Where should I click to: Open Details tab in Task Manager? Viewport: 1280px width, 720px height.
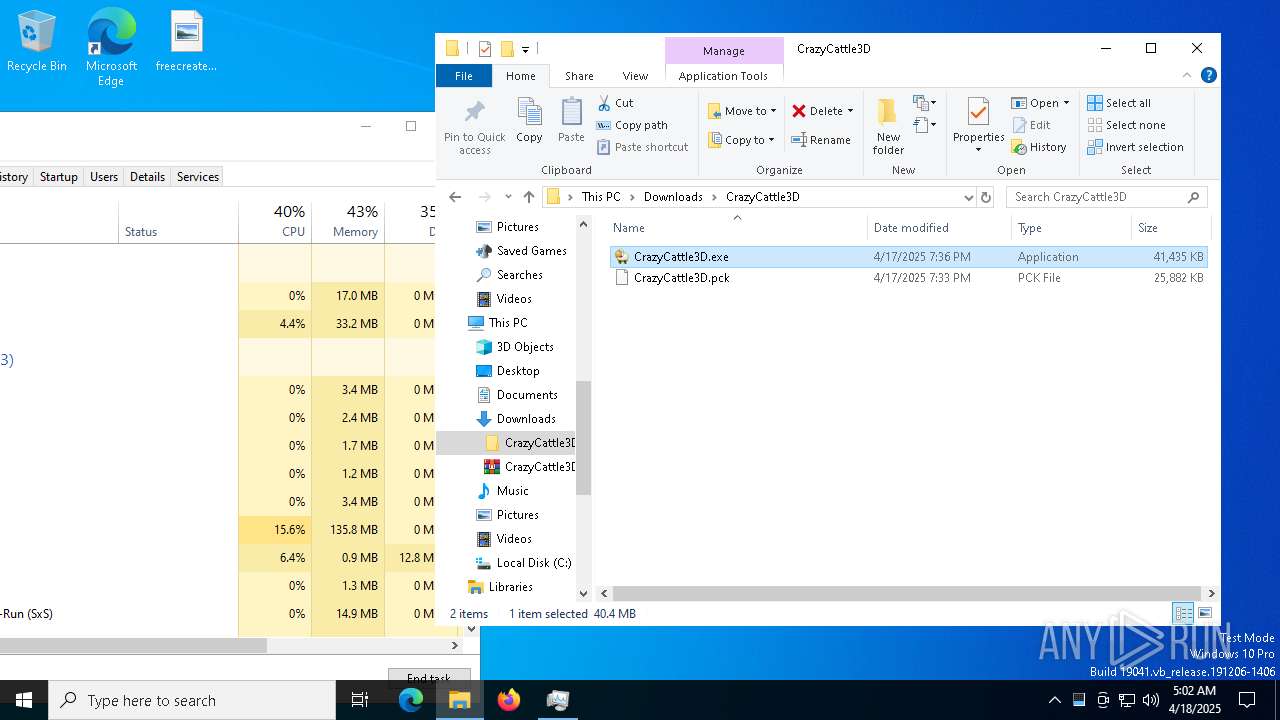pos(147,177)
